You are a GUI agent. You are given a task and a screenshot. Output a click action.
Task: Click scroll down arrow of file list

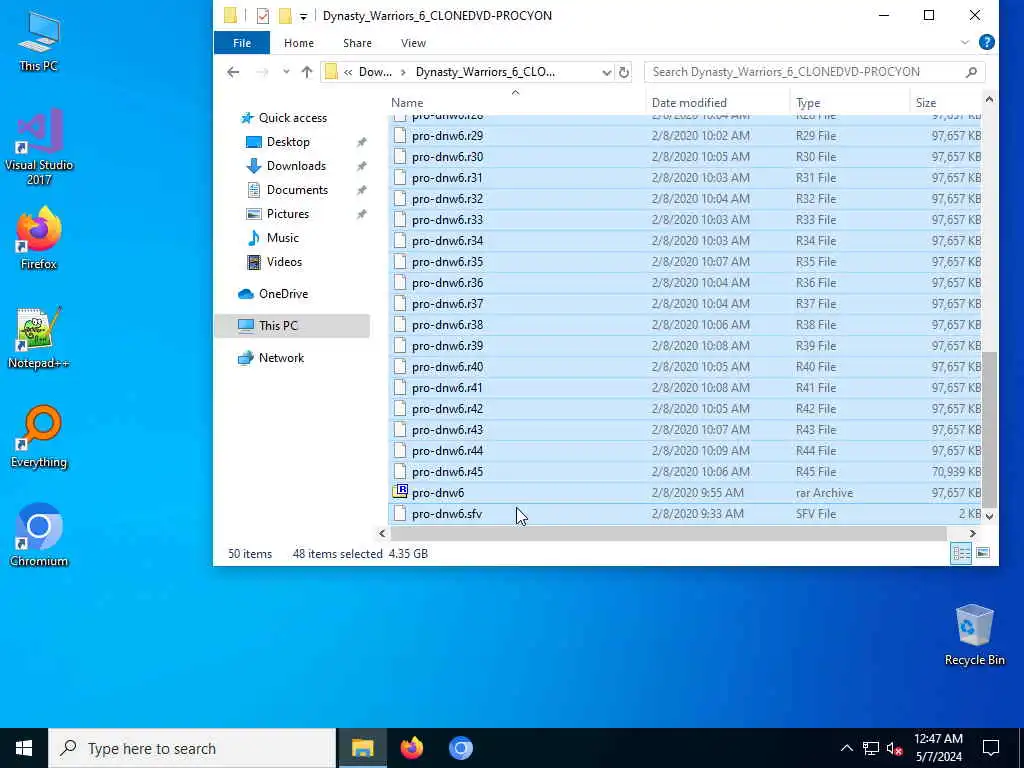[989, 516]
